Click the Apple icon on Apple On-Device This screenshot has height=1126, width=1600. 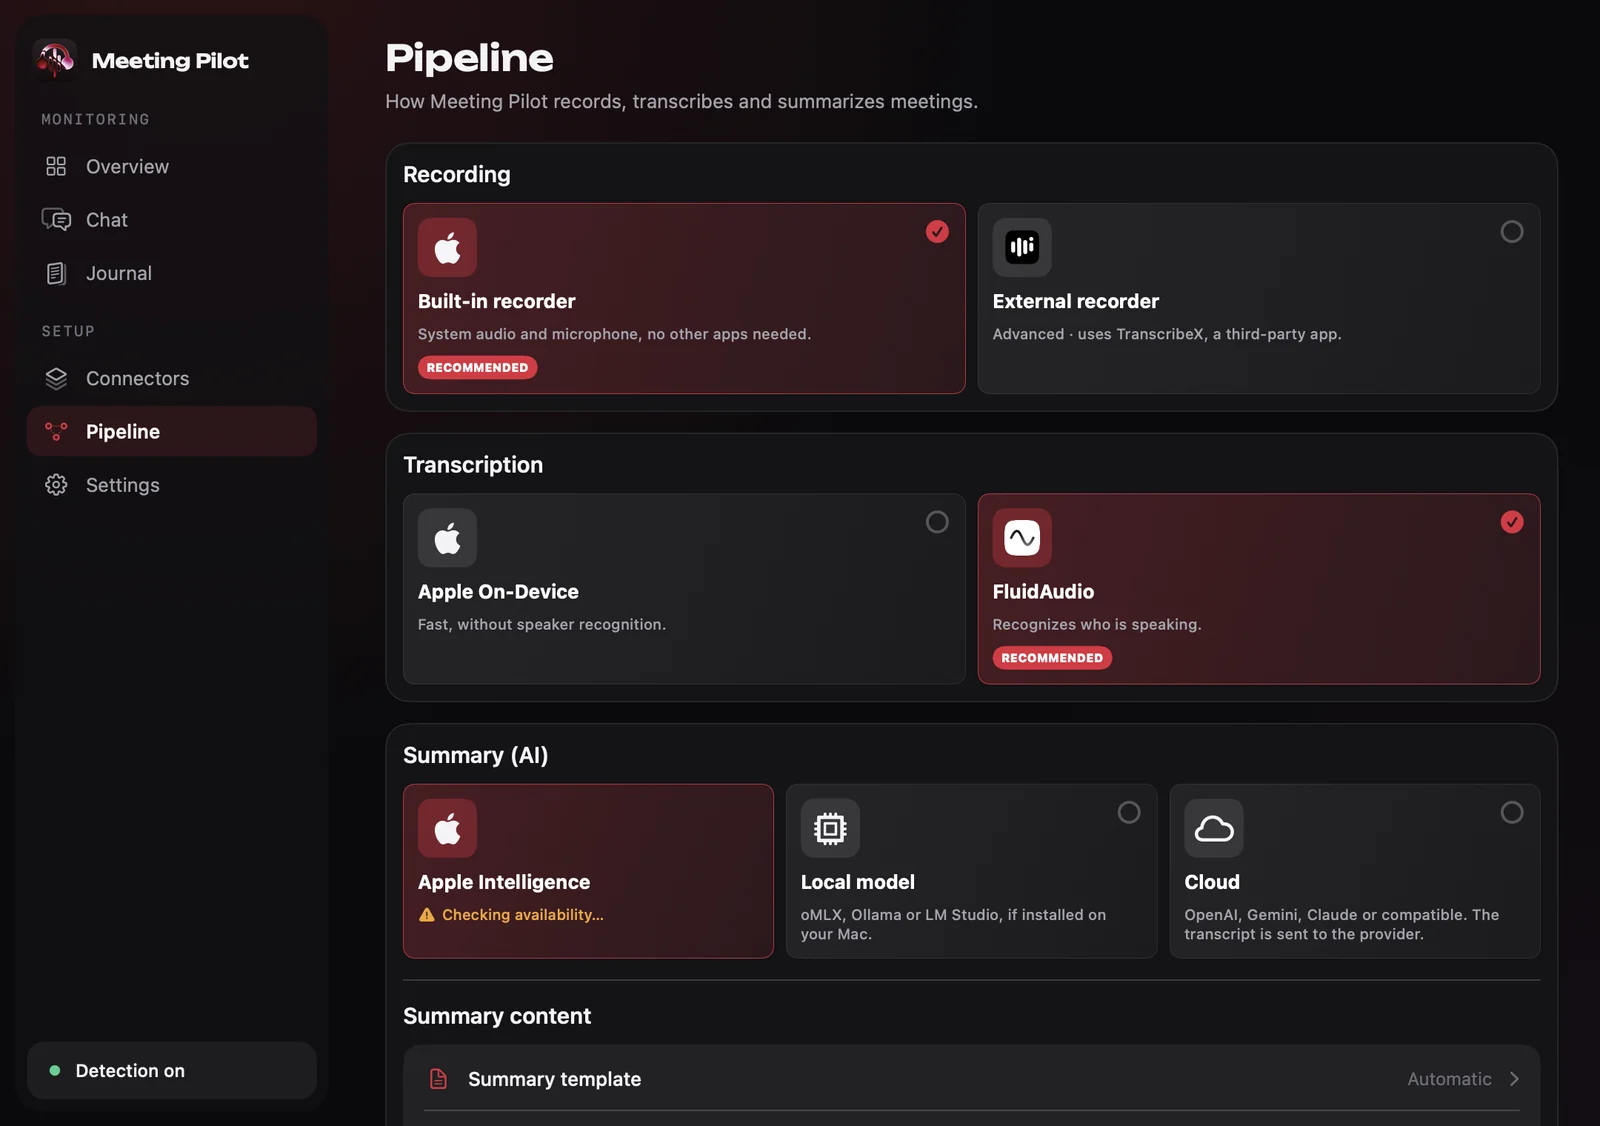[447, 538]
